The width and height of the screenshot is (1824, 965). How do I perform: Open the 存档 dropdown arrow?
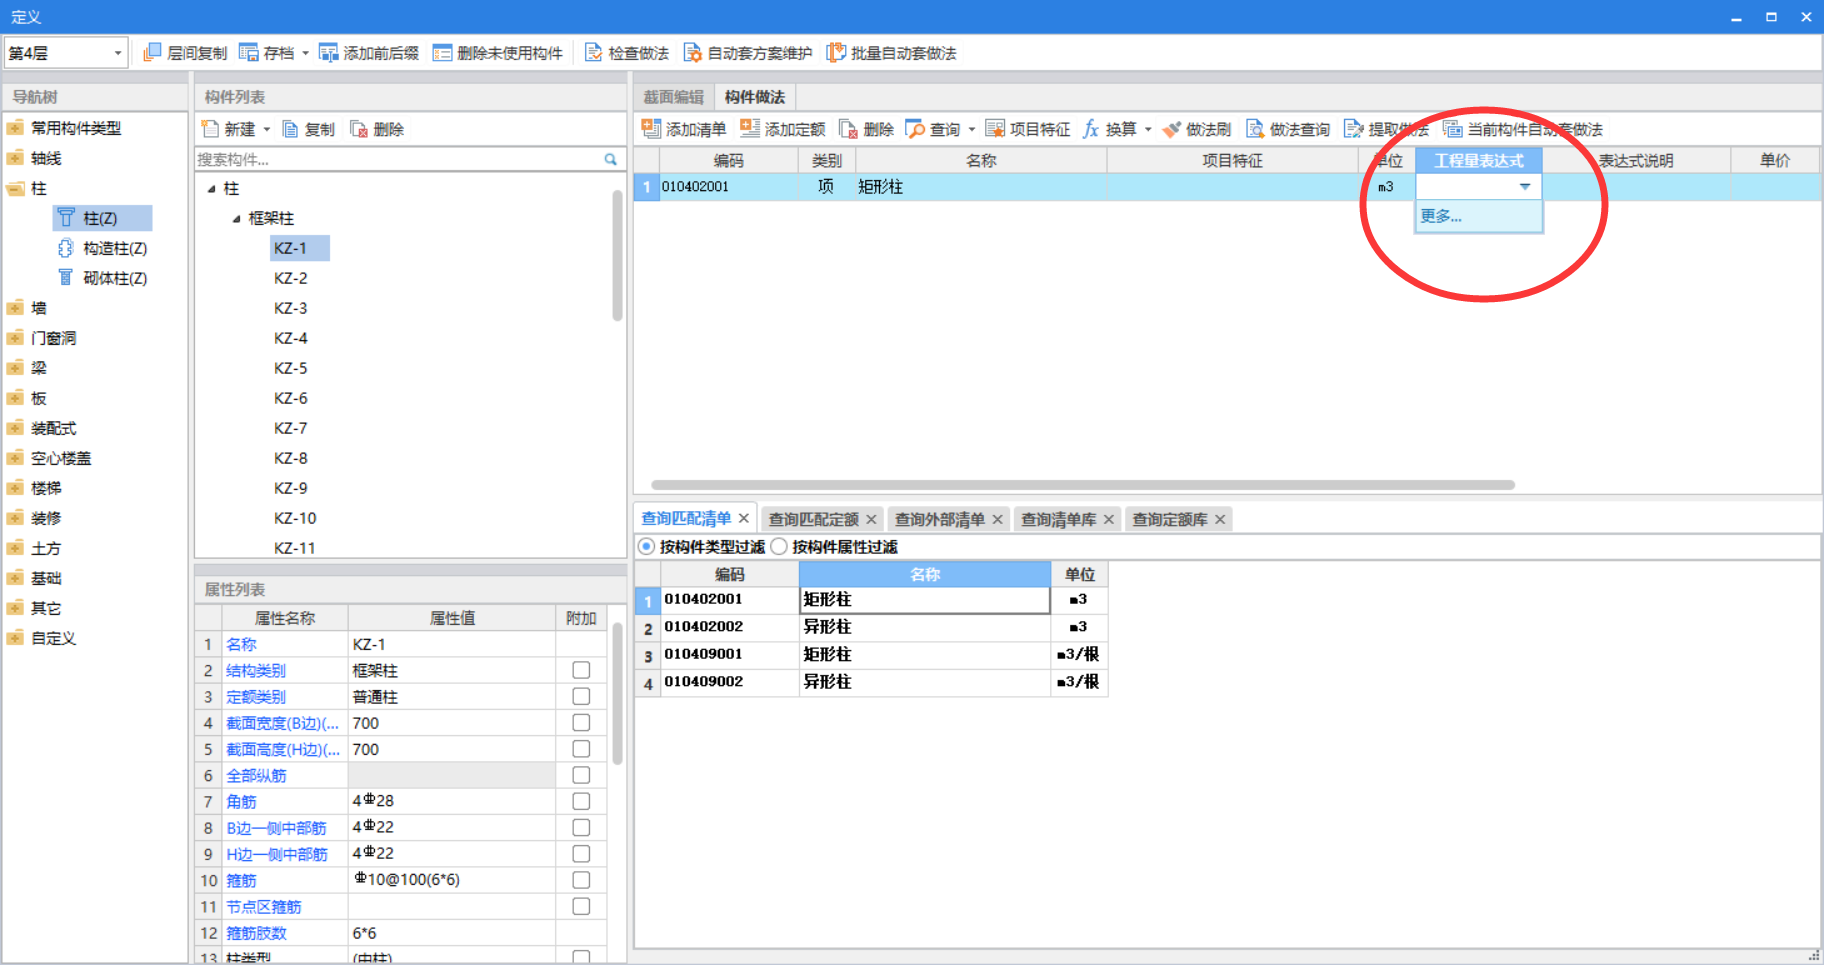click(305, 53)
